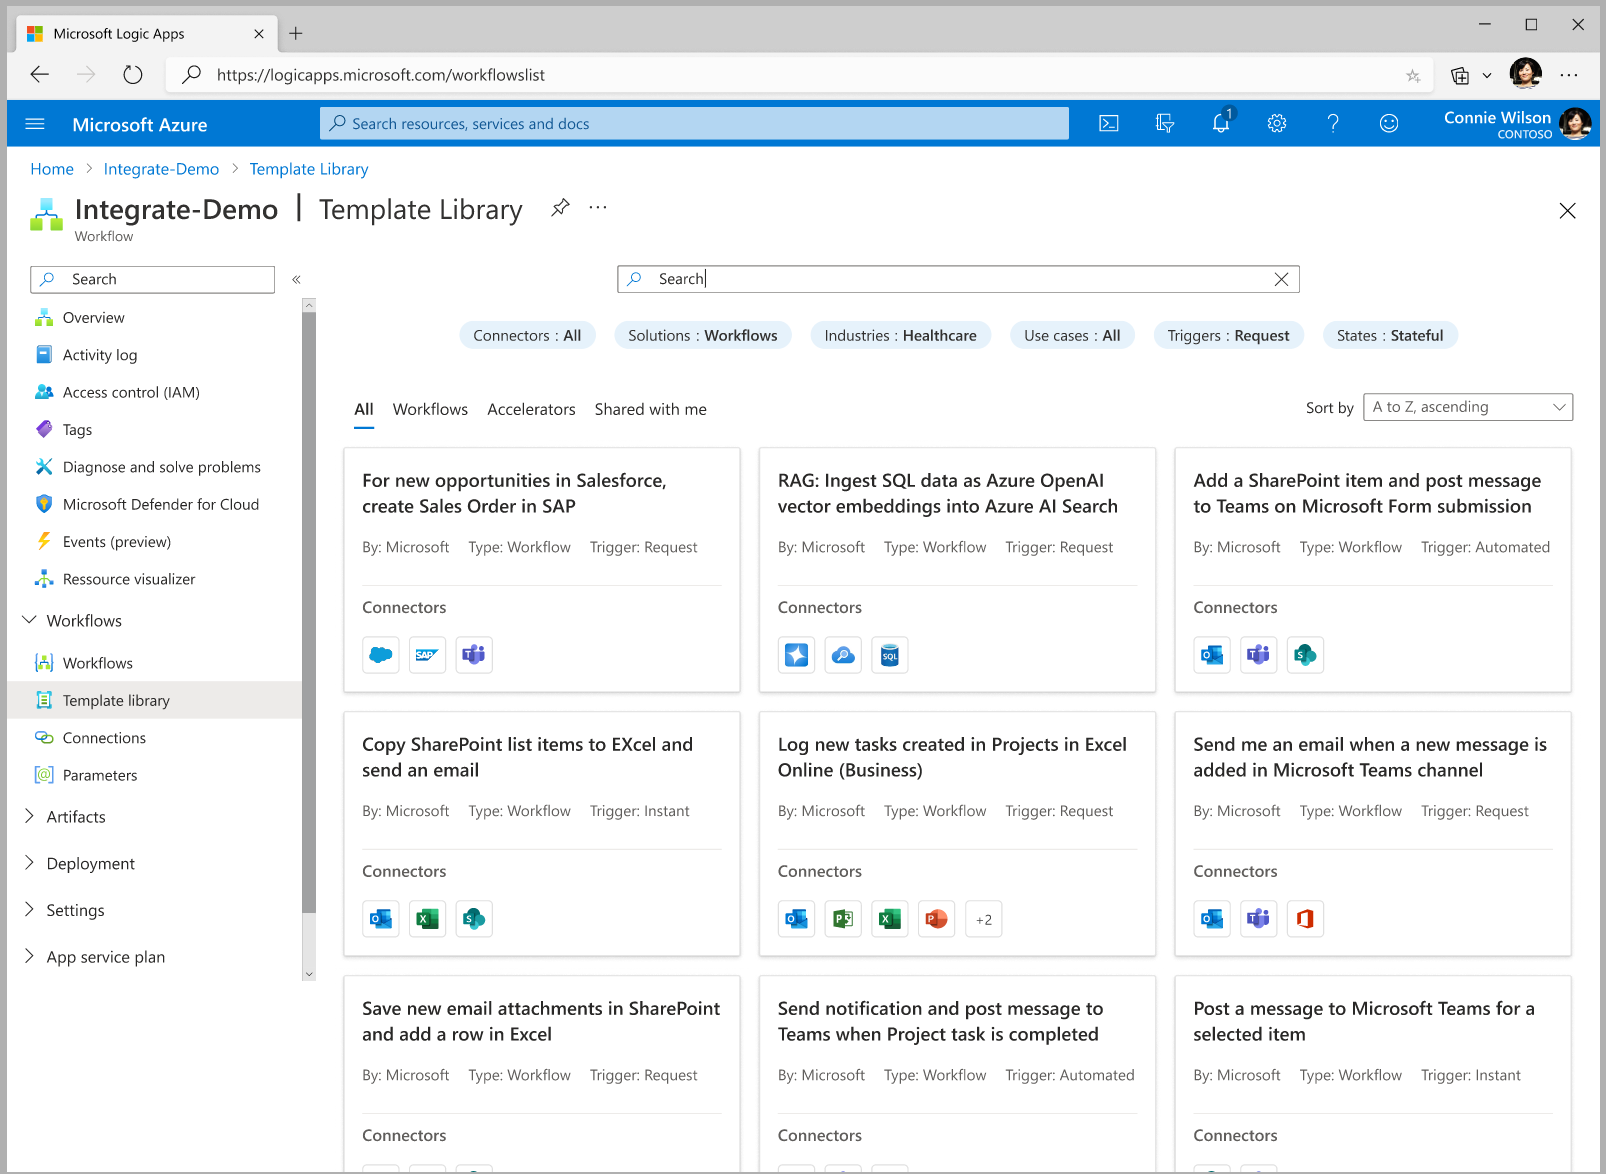Open the Integrate-Demo breadcrumb link
Viewport: 1606px width, 1174px height.
(x=161, y=168)
